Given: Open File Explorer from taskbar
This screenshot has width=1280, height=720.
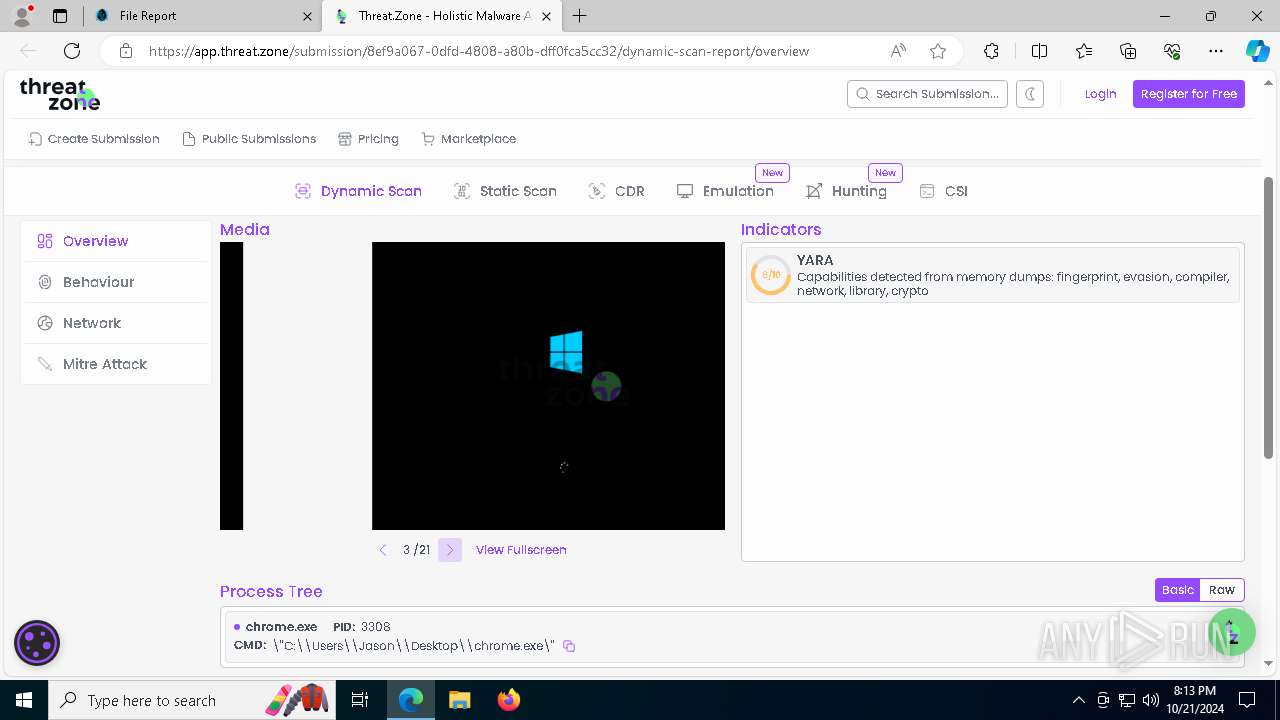Looking at the screenshot, I should 460,700.
